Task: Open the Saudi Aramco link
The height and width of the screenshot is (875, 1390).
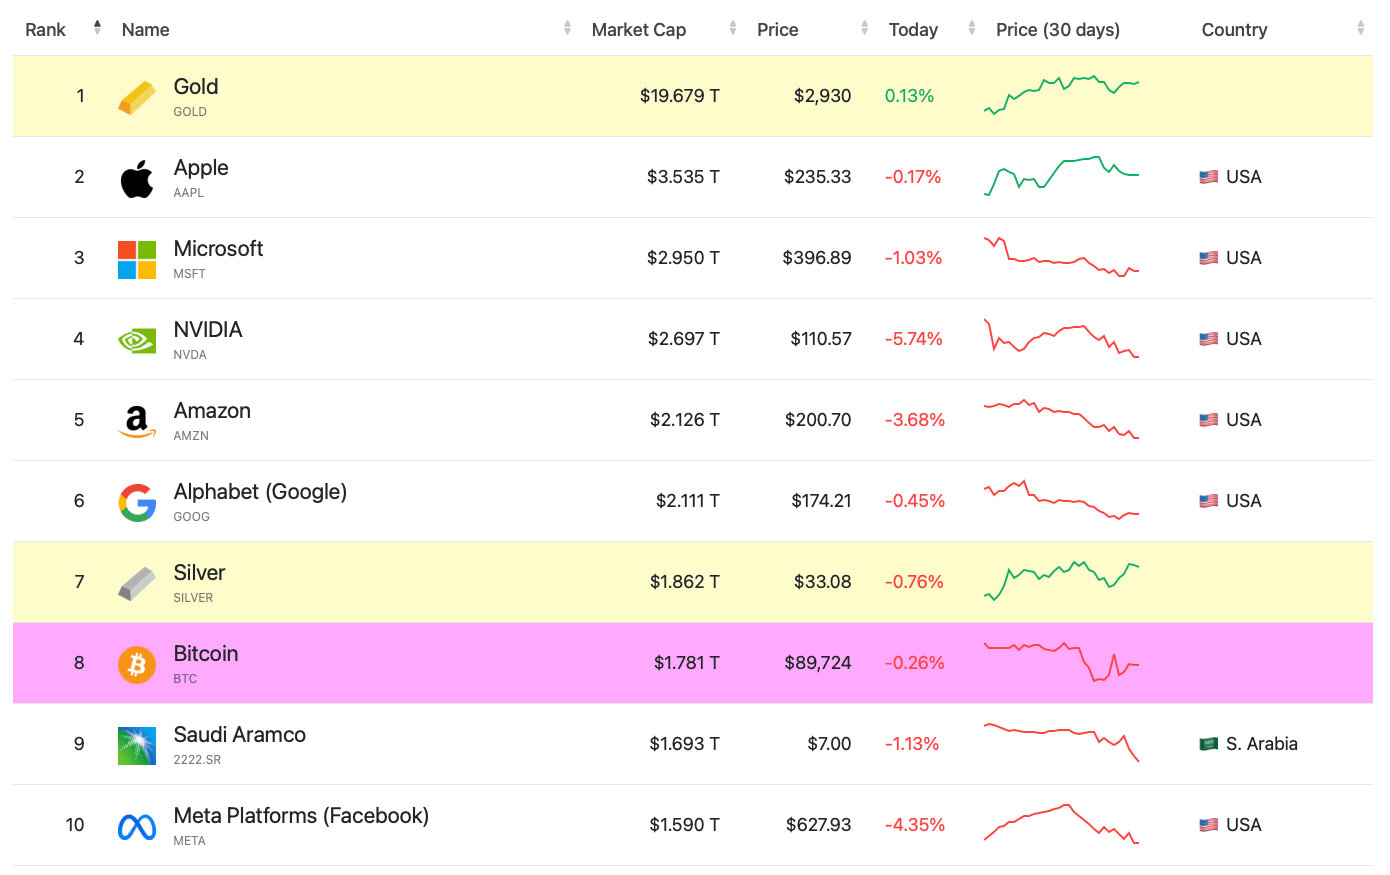Action: point(240,735)
